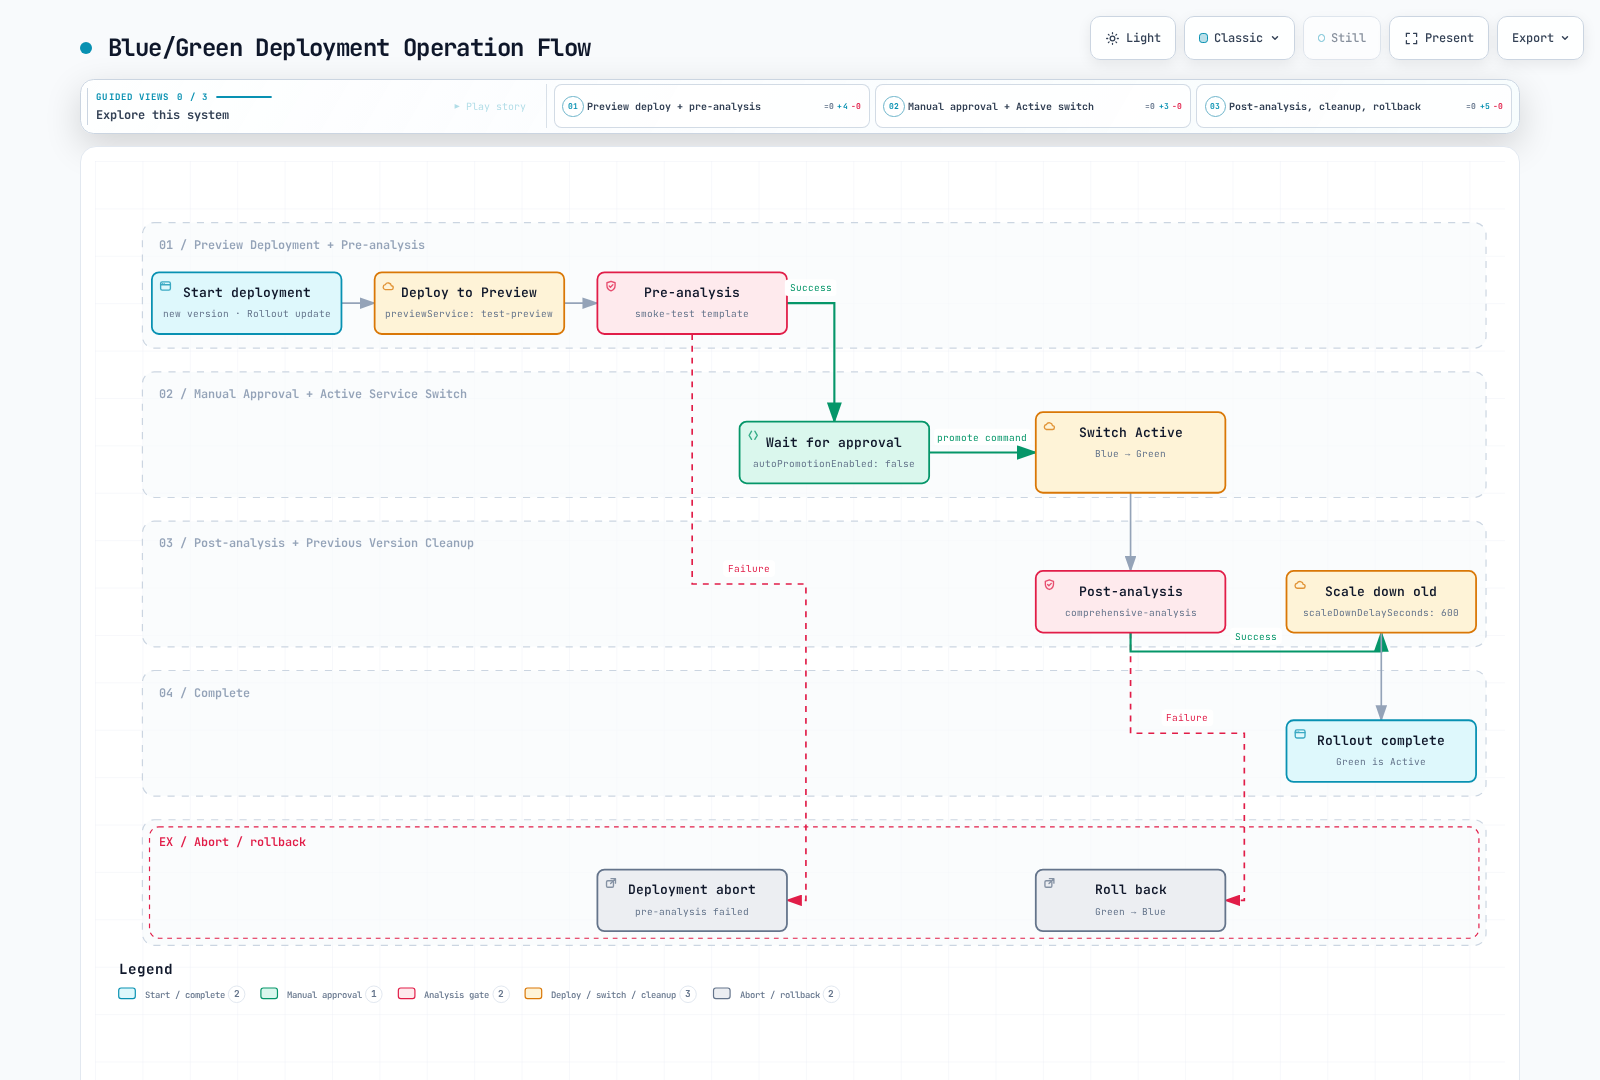
Task: Select the Deployment abort node
Action: 692,900
